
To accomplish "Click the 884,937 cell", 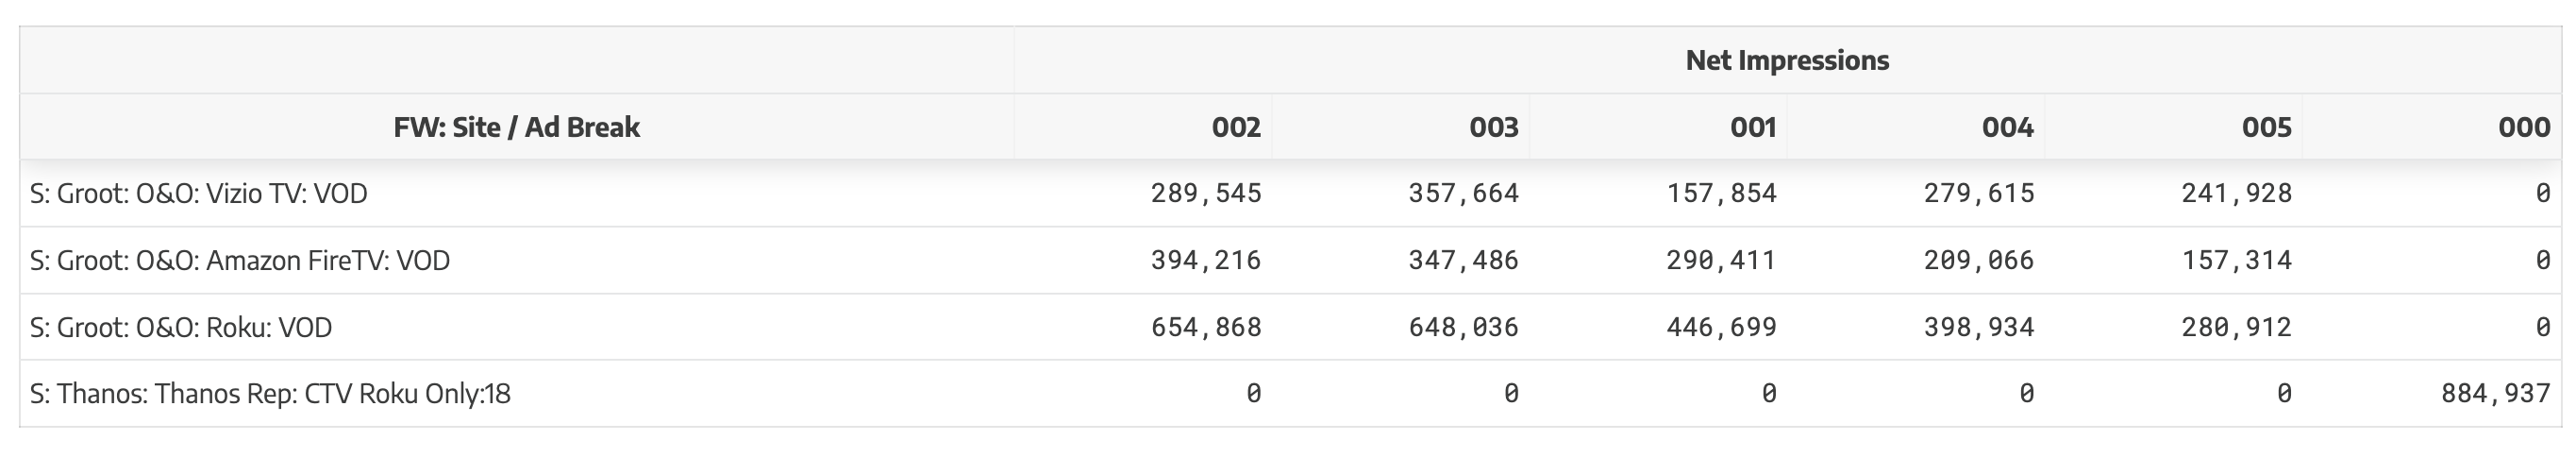I will tap(2495, 394).
